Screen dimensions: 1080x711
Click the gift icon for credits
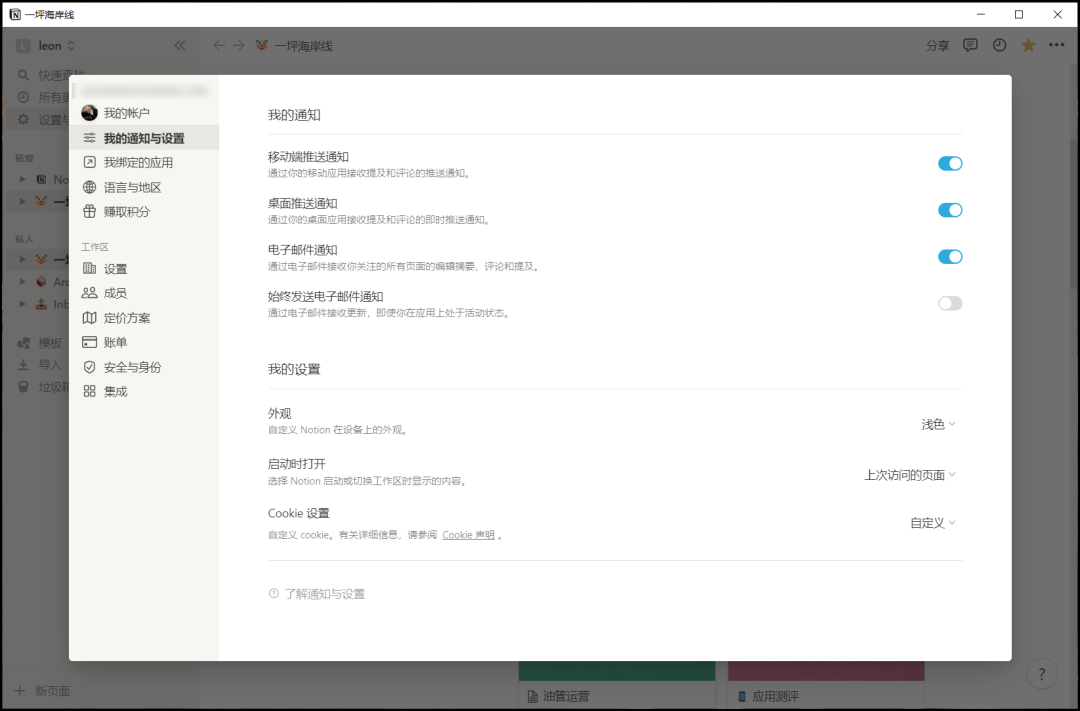click(x=89, y=212)
